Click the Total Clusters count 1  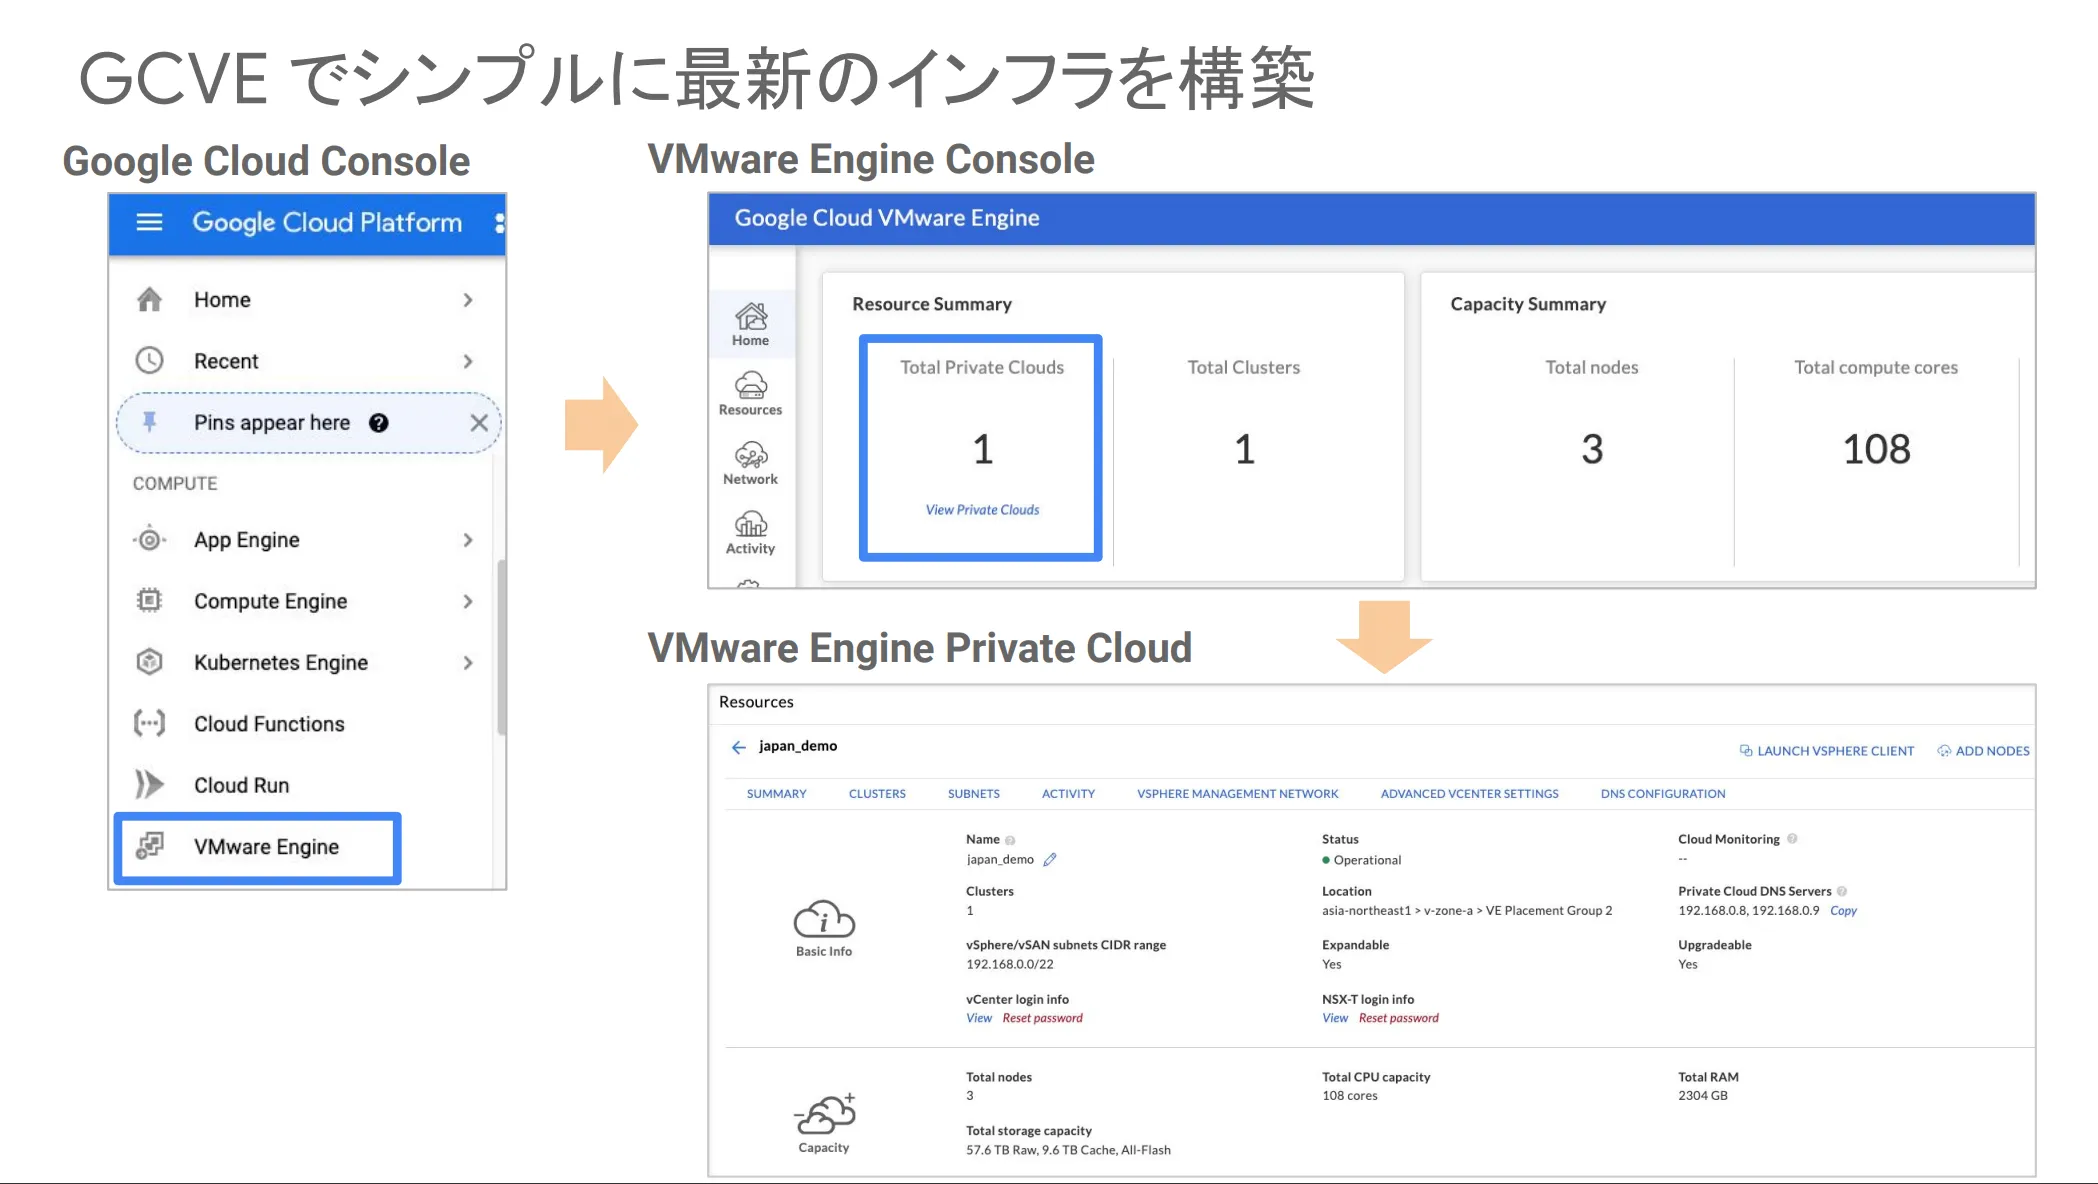[1244, 449]
